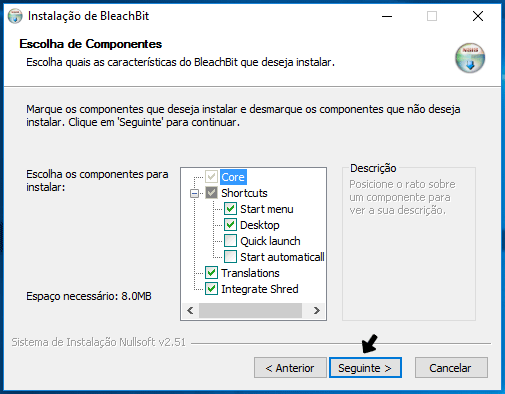Go back with the Anterior button
The image size is (505, 394).
290,368
